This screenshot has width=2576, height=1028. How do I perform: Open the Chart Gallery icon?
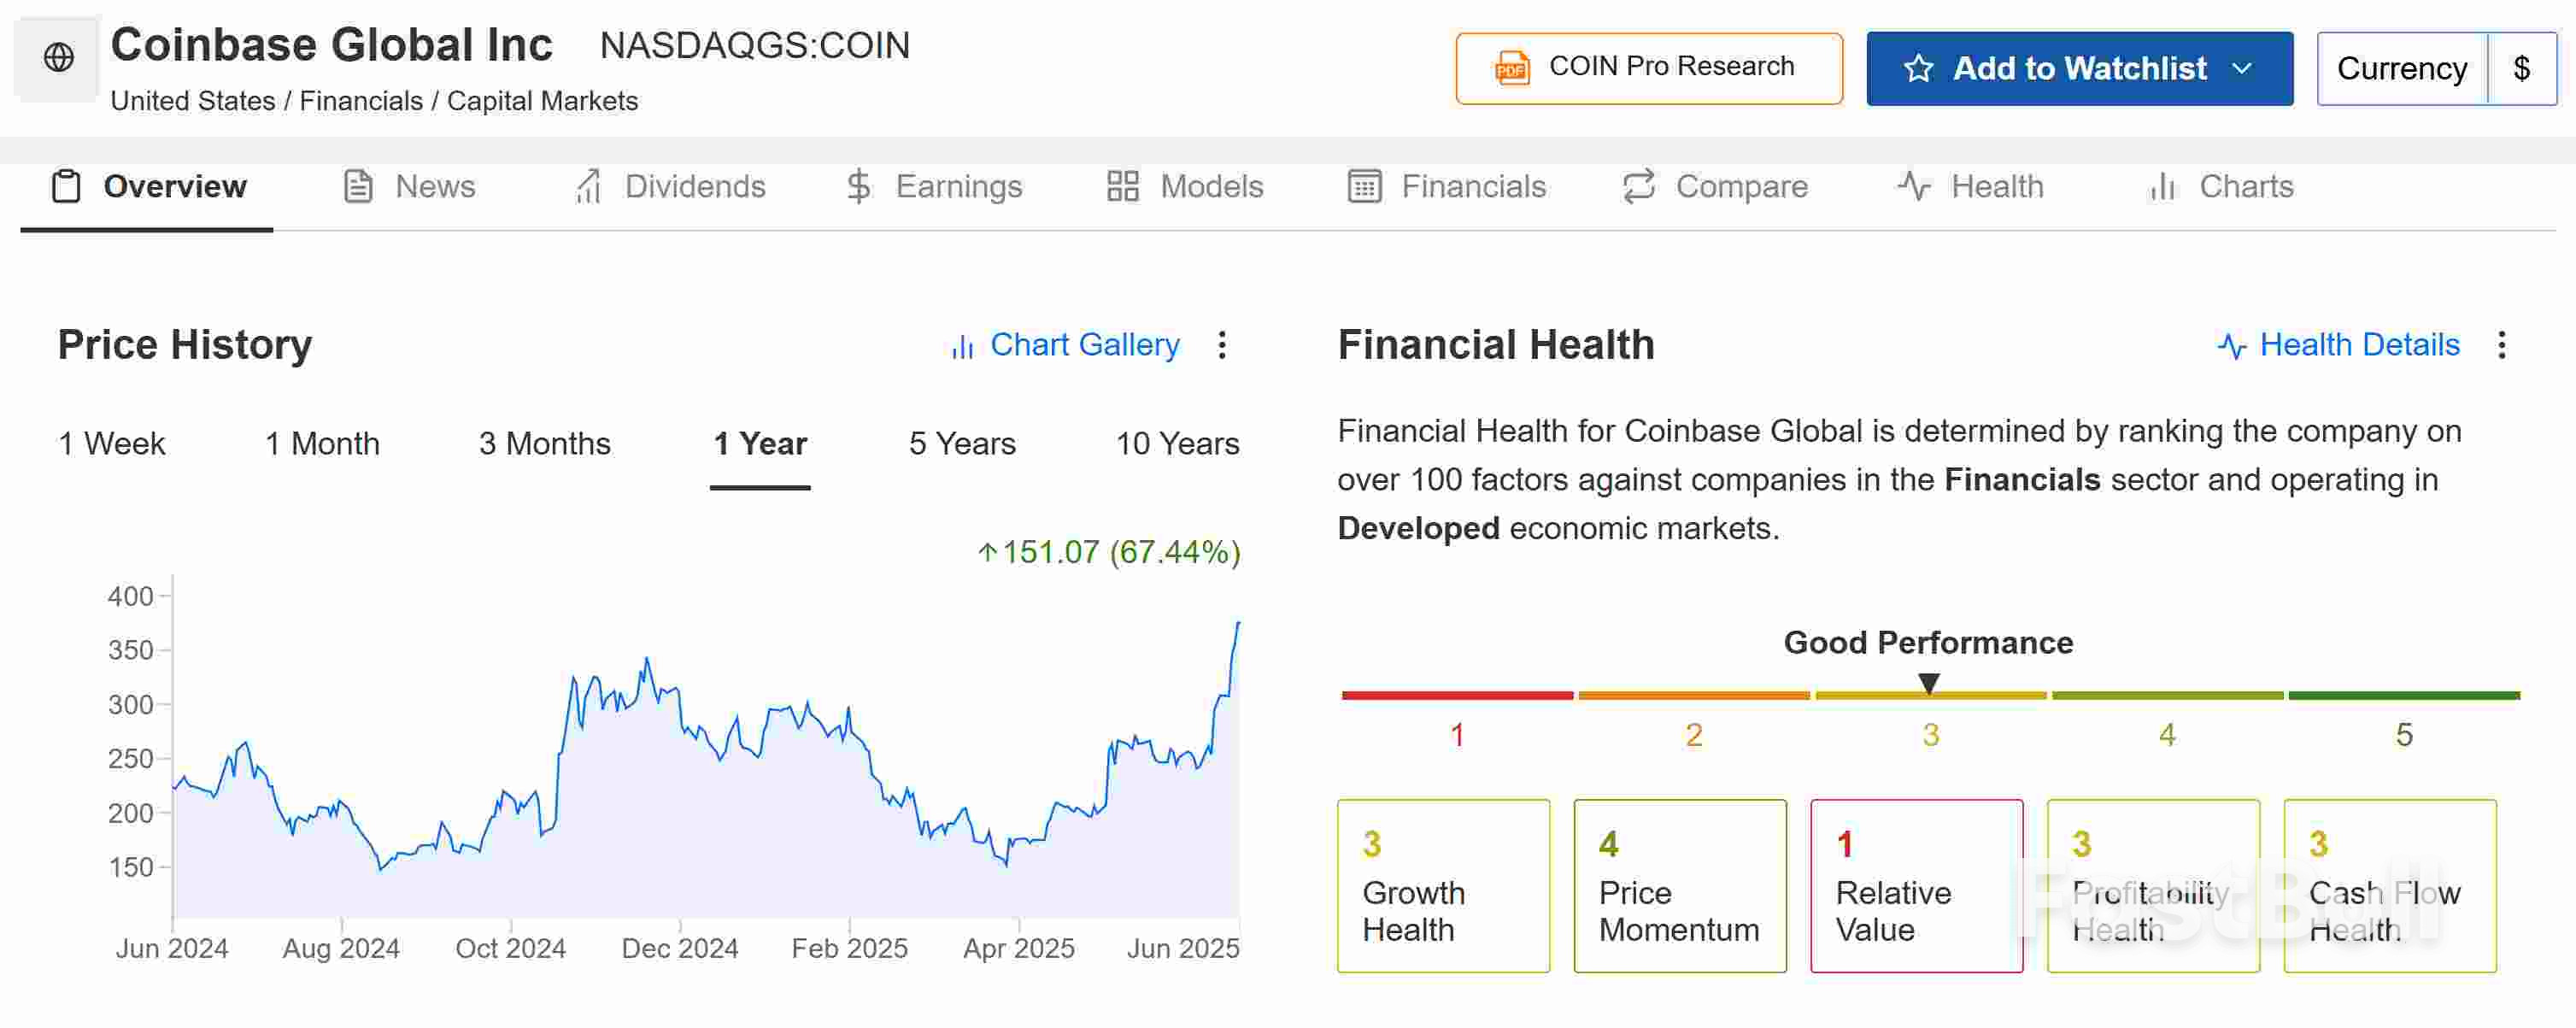coord(962,346)
